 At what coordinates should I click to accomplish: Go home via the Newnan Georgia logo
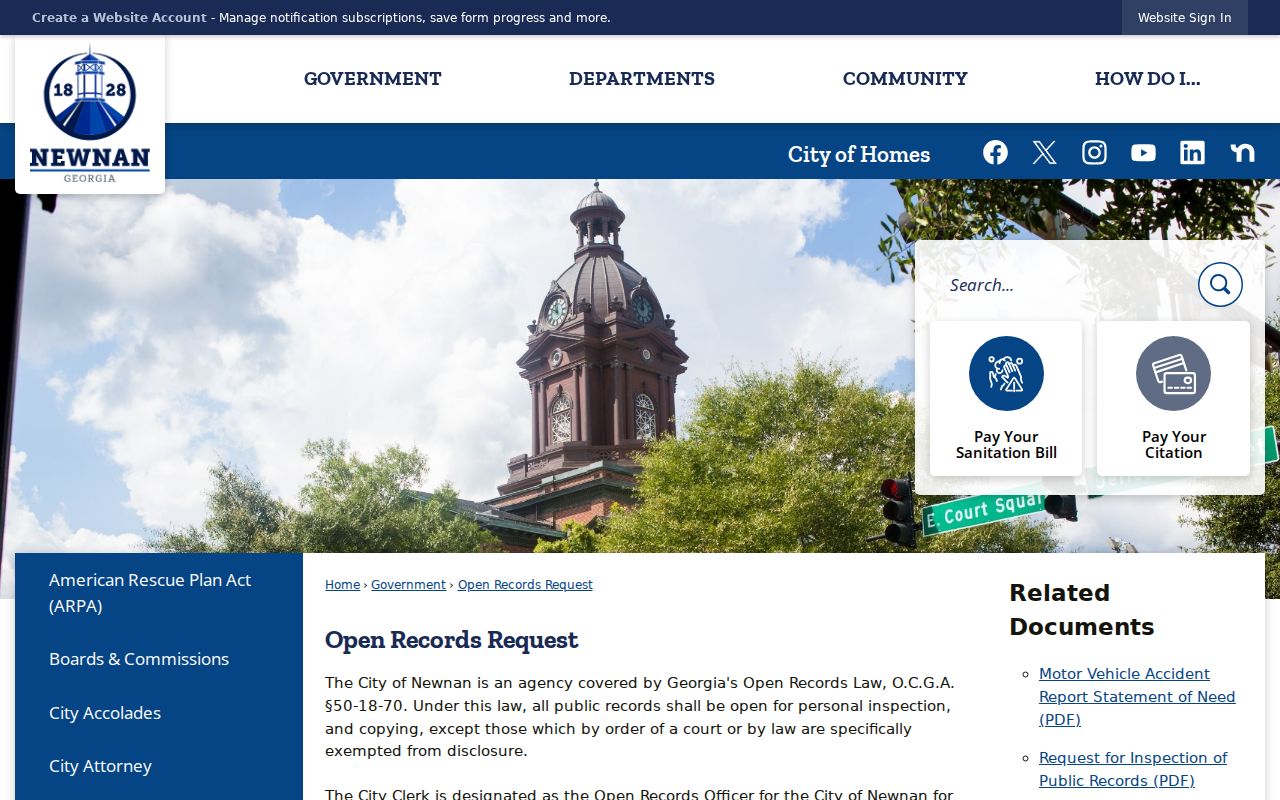tap(90, 114)
